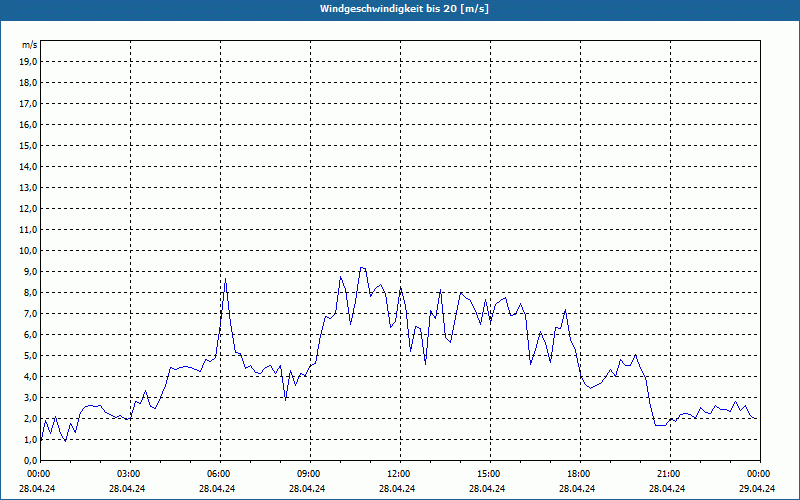The image size is (800, 500).
Task: Click the '21:00' time label
Action: pos(670,474)
